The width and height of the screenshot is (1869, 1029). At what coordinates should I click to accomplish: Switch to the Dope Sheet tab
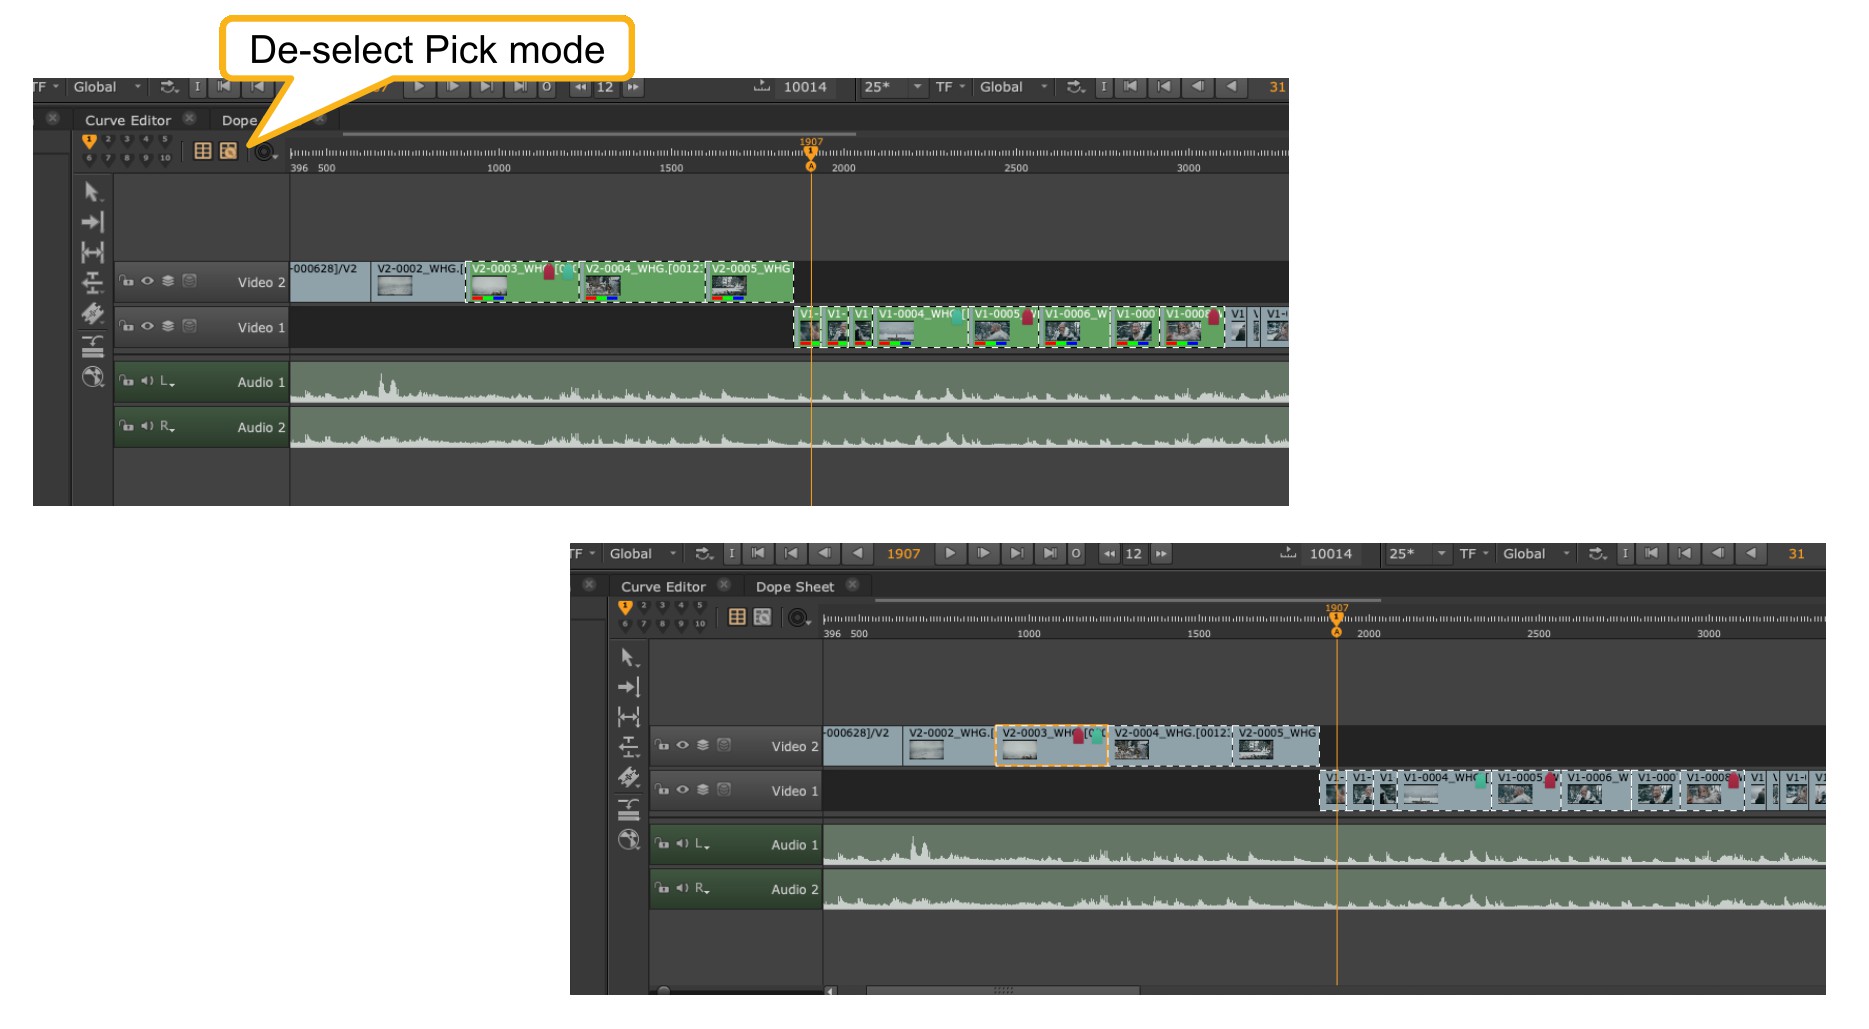point(794,587)
